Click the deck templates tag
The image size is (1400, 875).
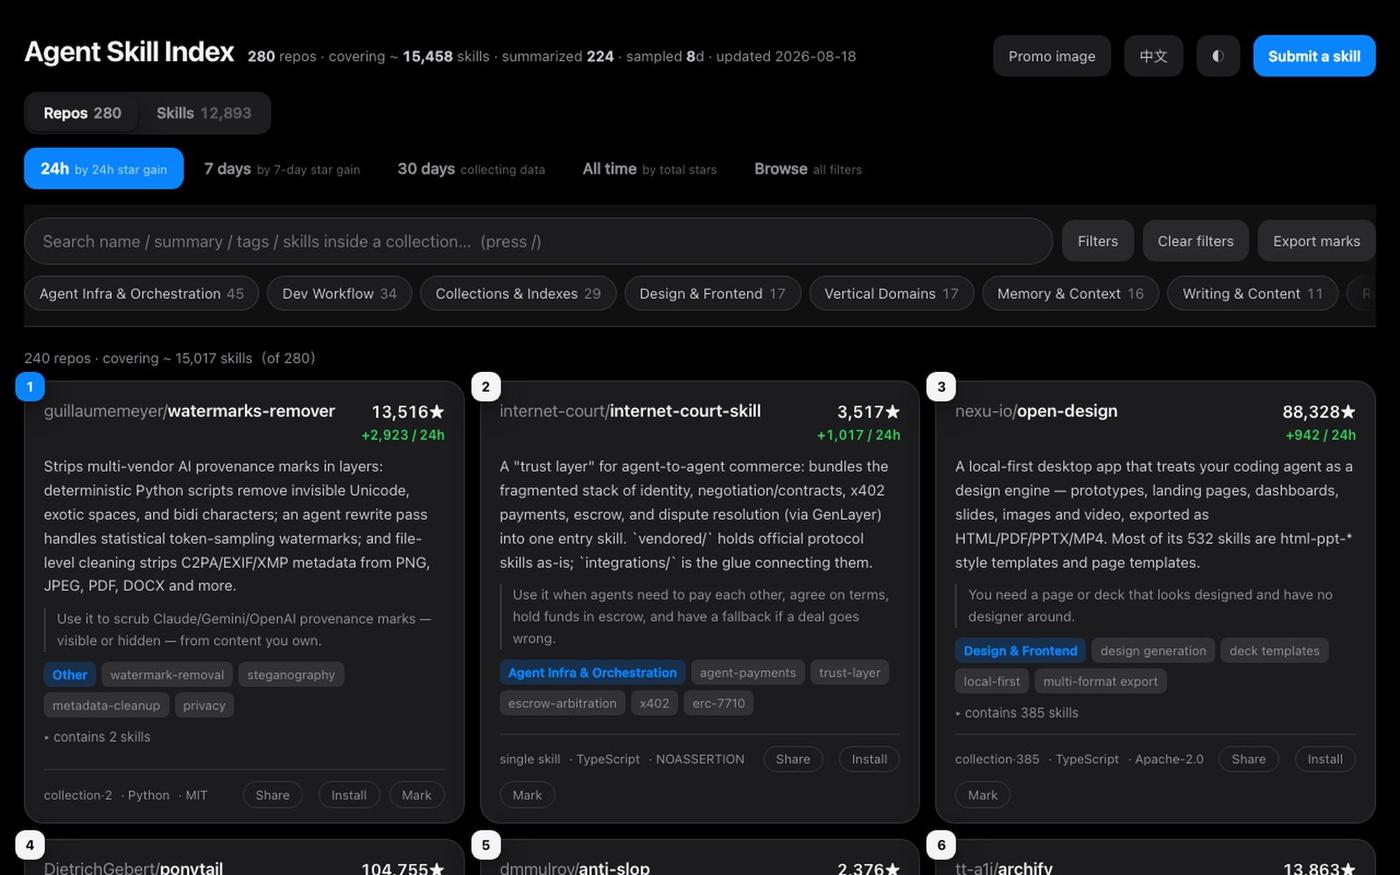pos(1274,651)
